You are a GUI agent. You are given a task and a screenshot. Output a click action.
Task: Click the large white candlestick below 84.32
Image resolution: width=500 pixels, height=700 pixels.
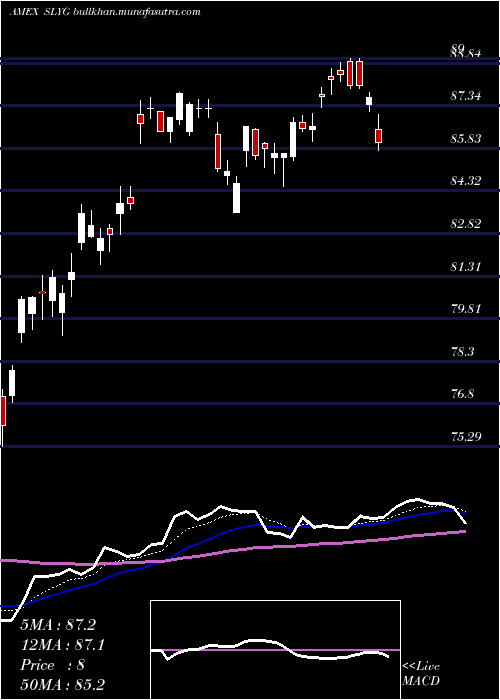236,197
